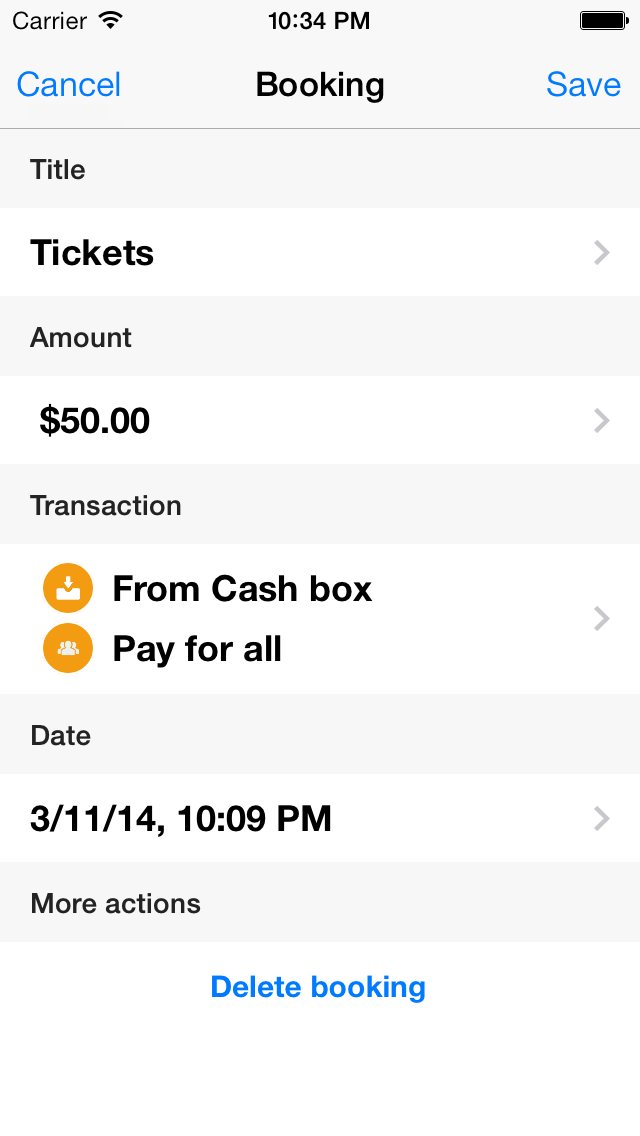The width and height of the screenshot is (640, 1136).
Task: Change the 3/11/14, 10:09 PM date
Action: [x=181, y=819]
